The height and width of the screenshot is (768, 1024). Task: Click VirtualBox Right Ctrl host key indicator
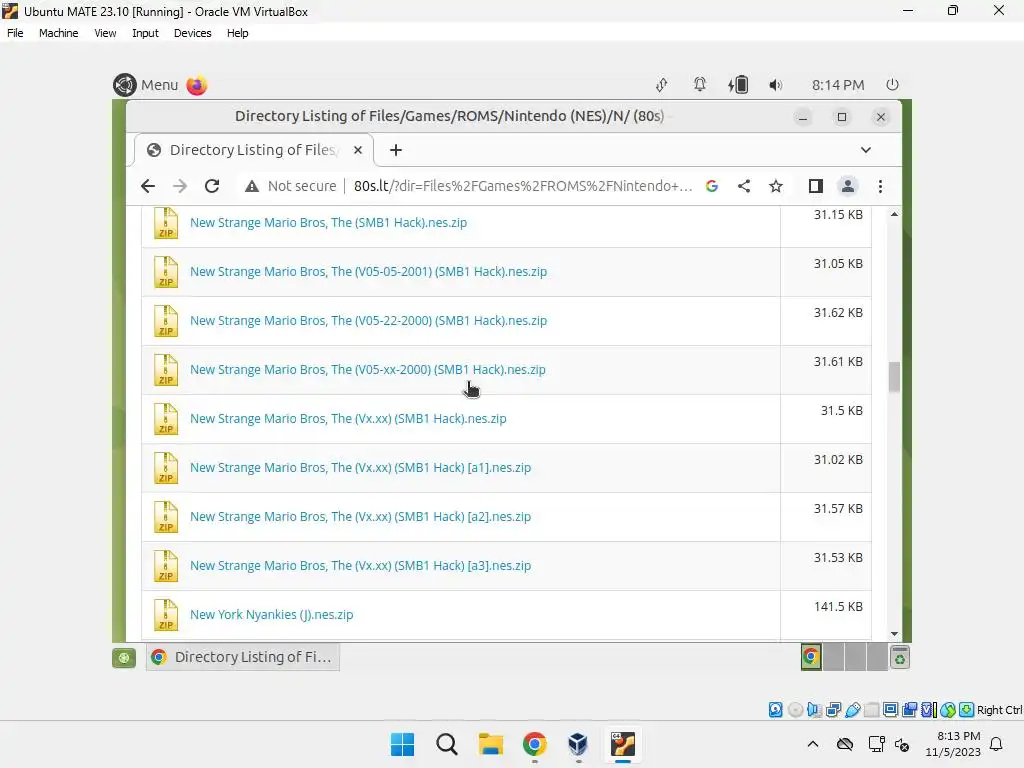pyautogui.click(x=999, y=710)
